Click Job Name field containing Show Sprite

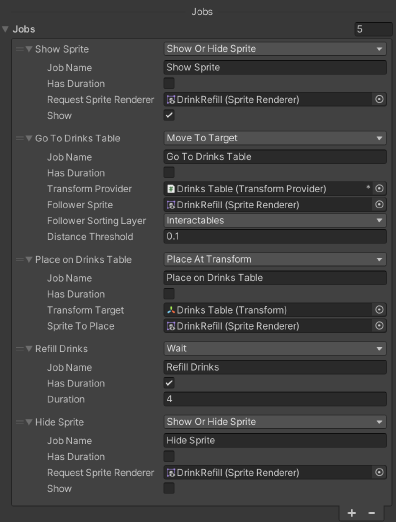point(275,67)
